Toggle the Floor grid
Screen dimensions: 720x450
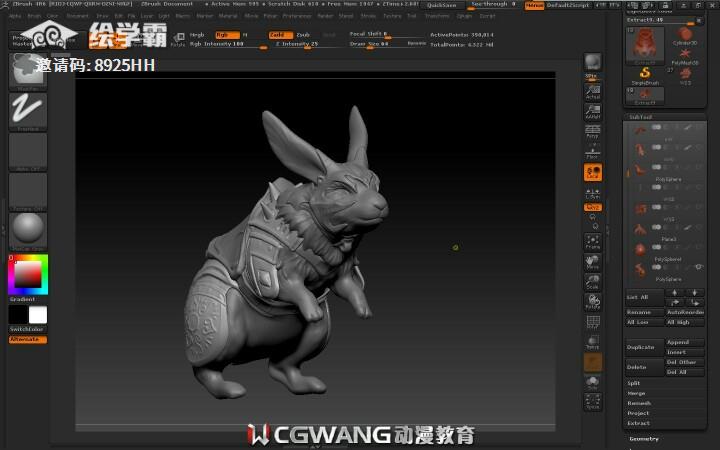click(x=592, y=152)
